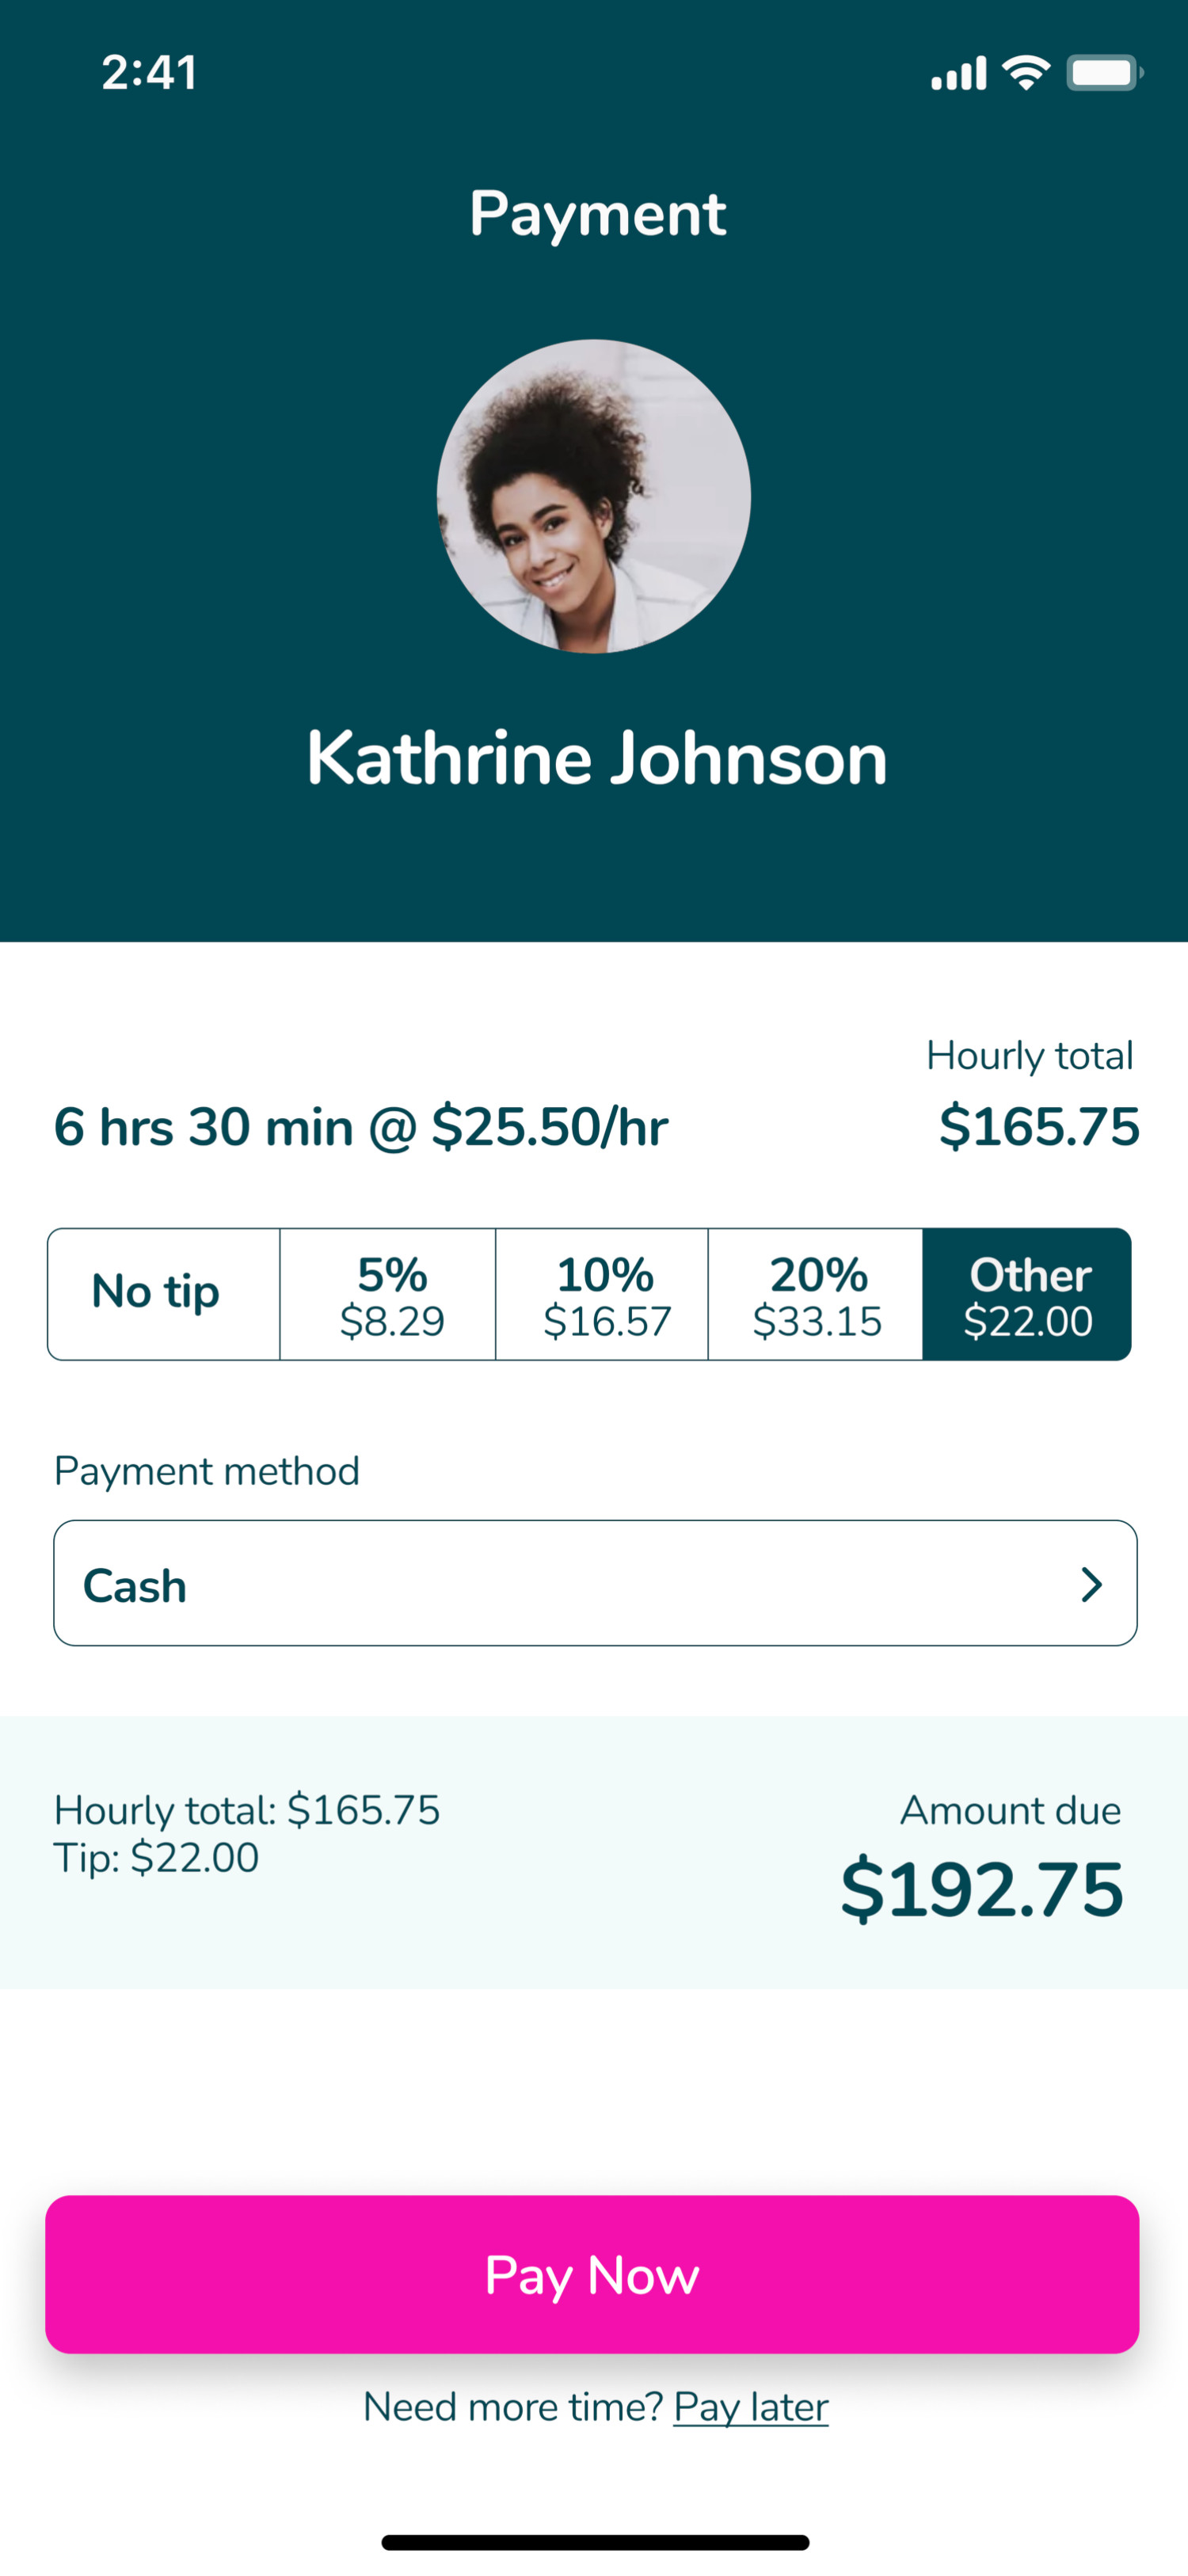Viewport: 1188px width, 2576px height.
Task: Tap the home indicator bar
Action: (594, 2542)
